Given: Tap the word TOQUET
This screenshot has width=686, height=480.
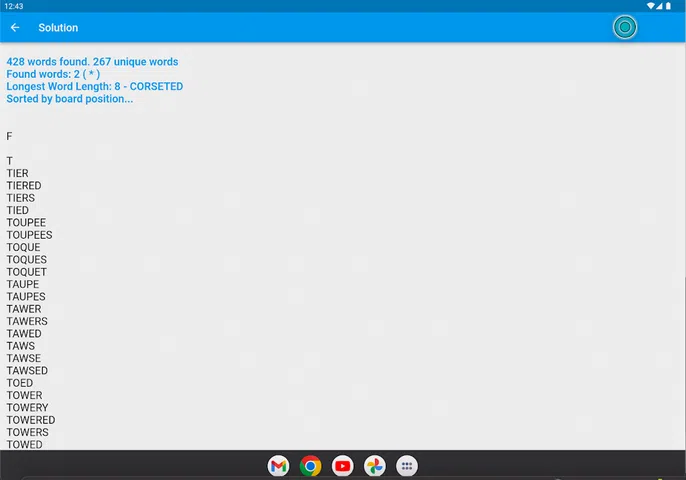Looking at the screenshot, I should [27, 272].
